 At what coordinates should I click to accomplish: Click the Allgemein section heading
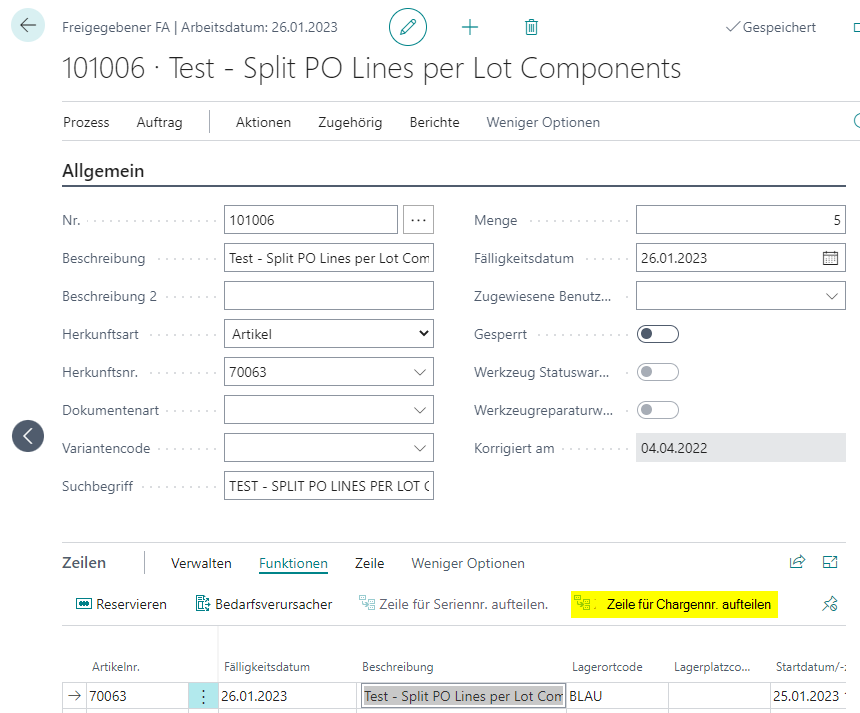pos(103,171)
